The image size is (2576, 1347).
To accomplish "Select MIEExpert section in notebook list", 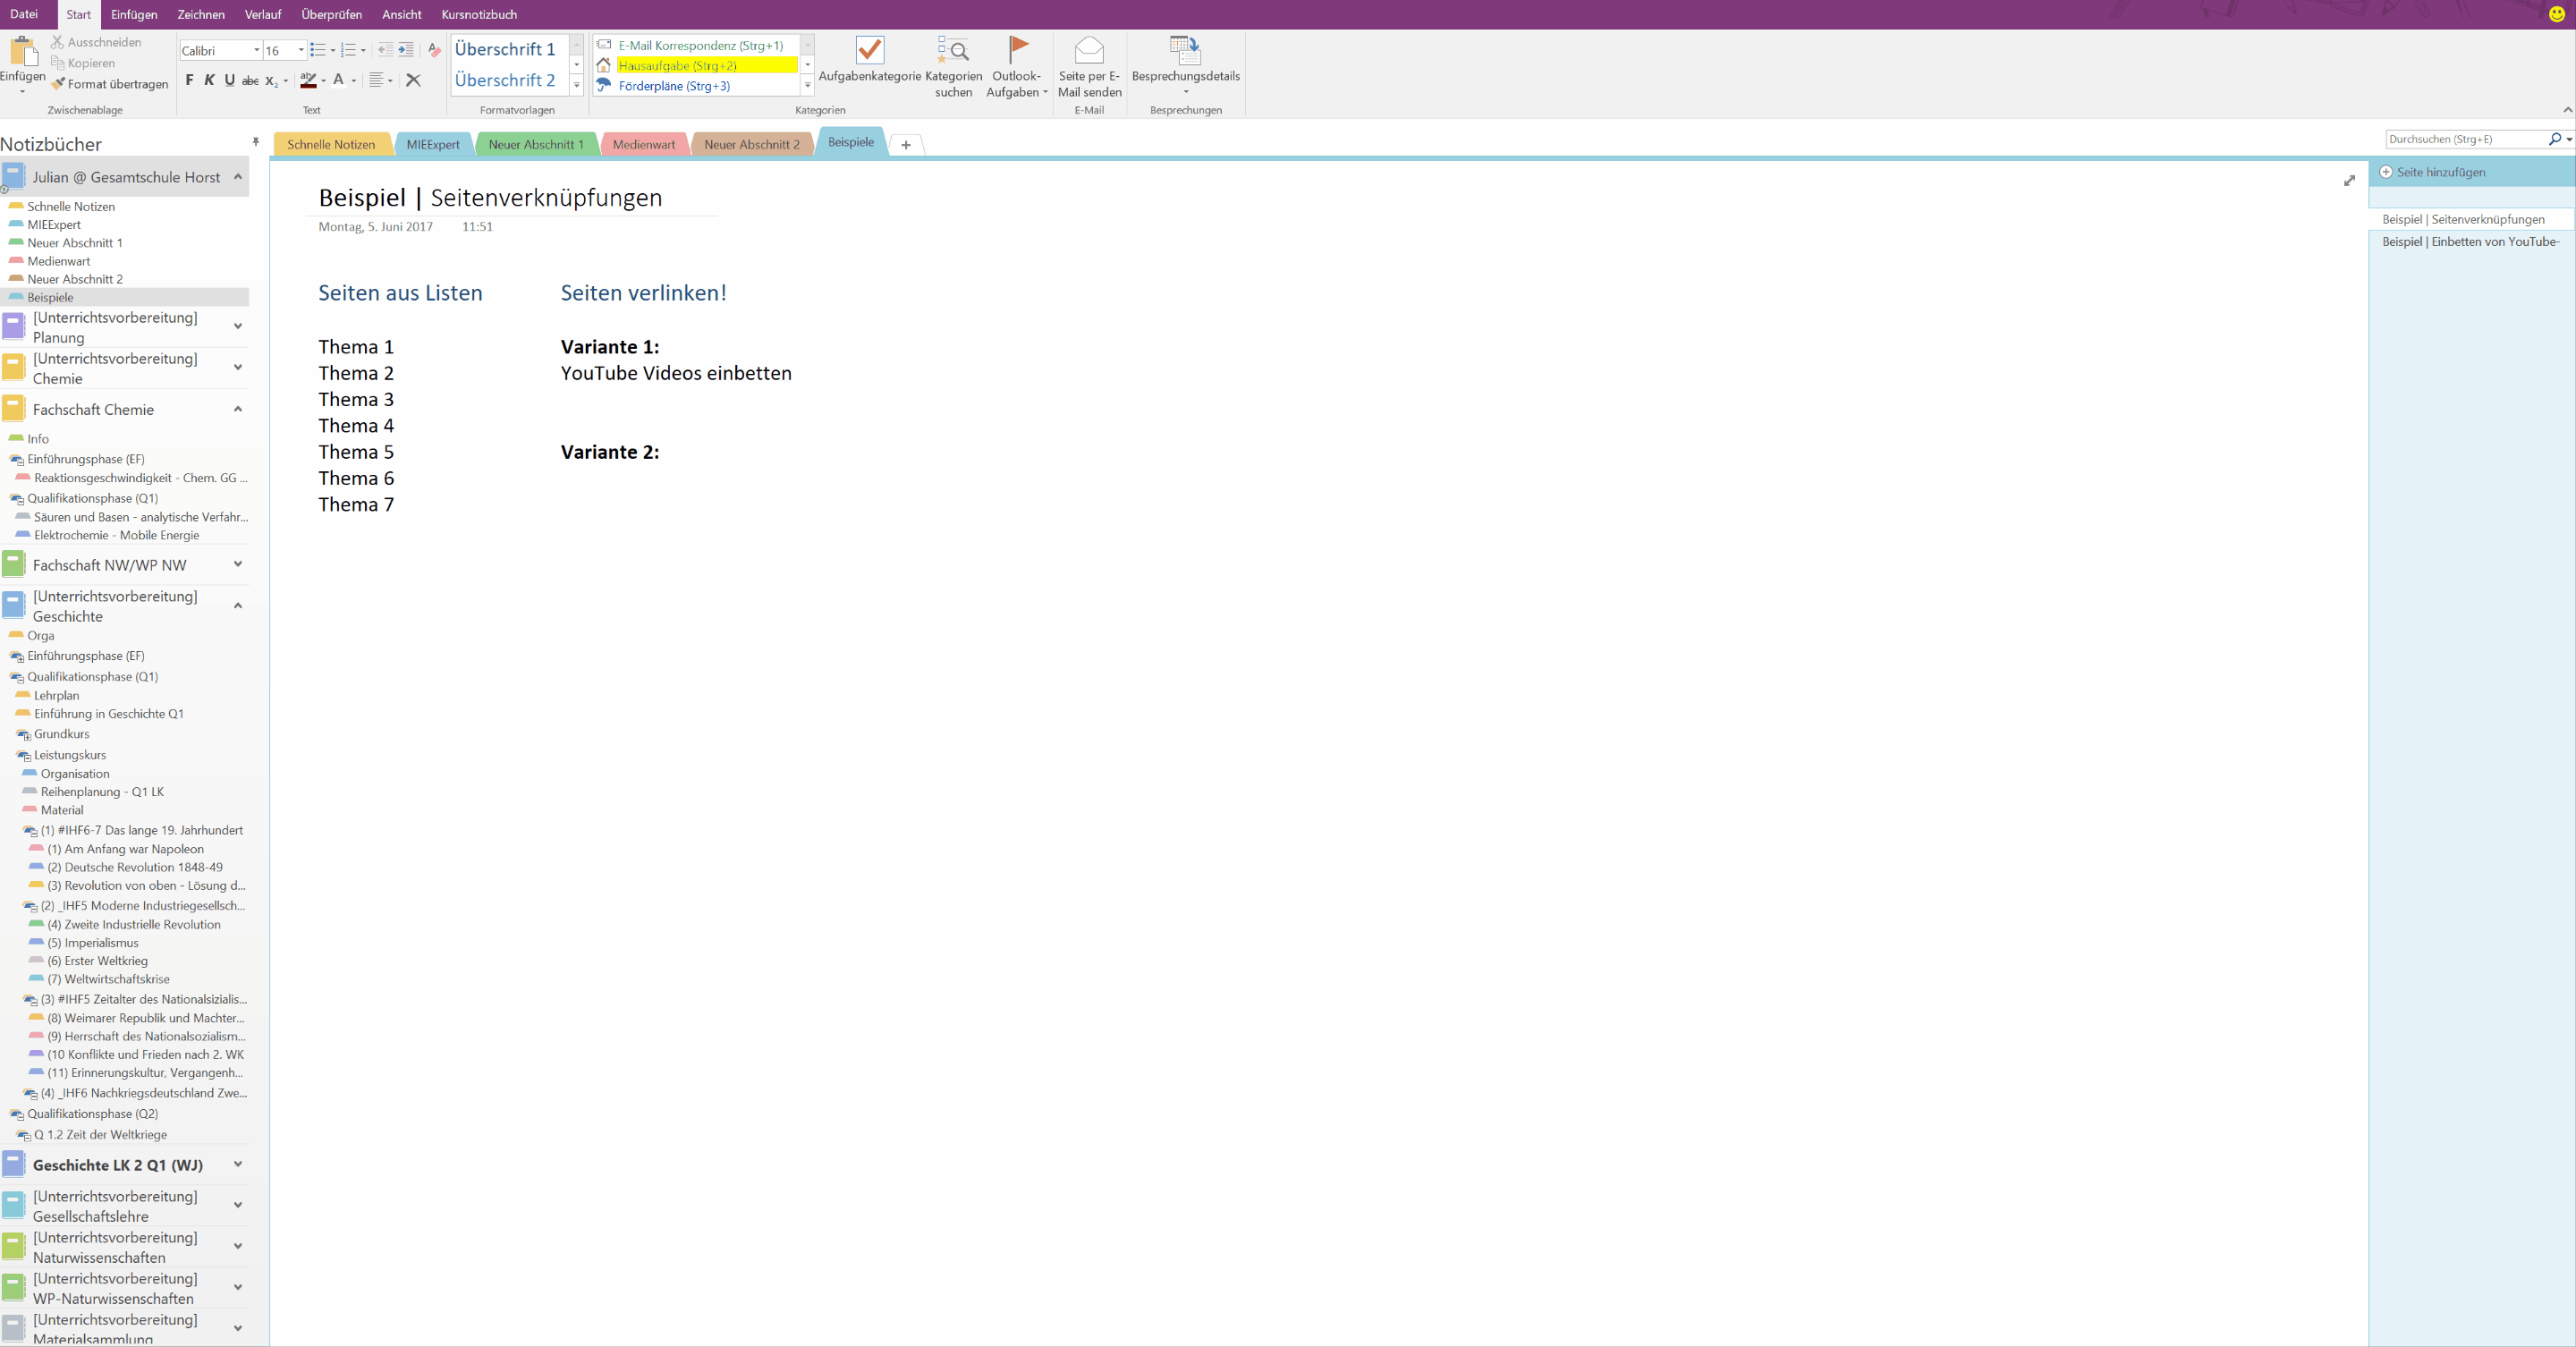I will click(54, 225).
